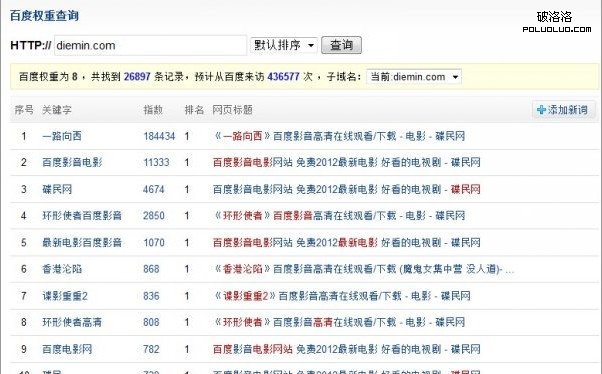Click the blue plus icon beside 添加新词
The image size is (602, 374).
(541, 110)
